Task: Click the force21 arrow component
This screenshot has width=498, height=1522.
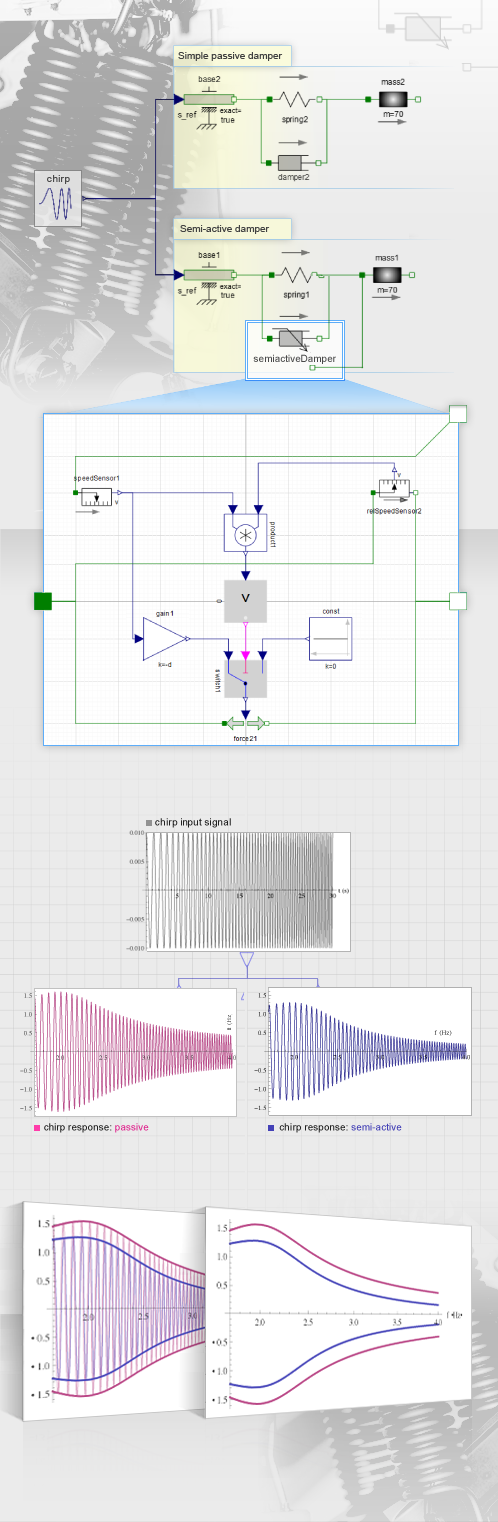Action: [246, 721]
